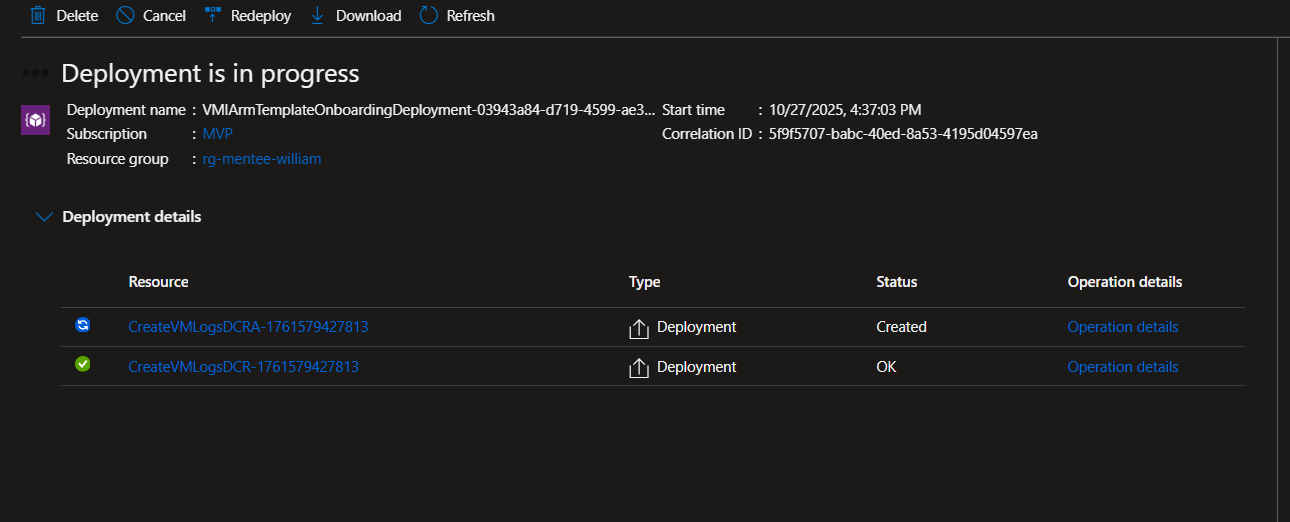Click the Delete trash icon
This screenshot has height=522, width=1290.
tap(38, 15)
